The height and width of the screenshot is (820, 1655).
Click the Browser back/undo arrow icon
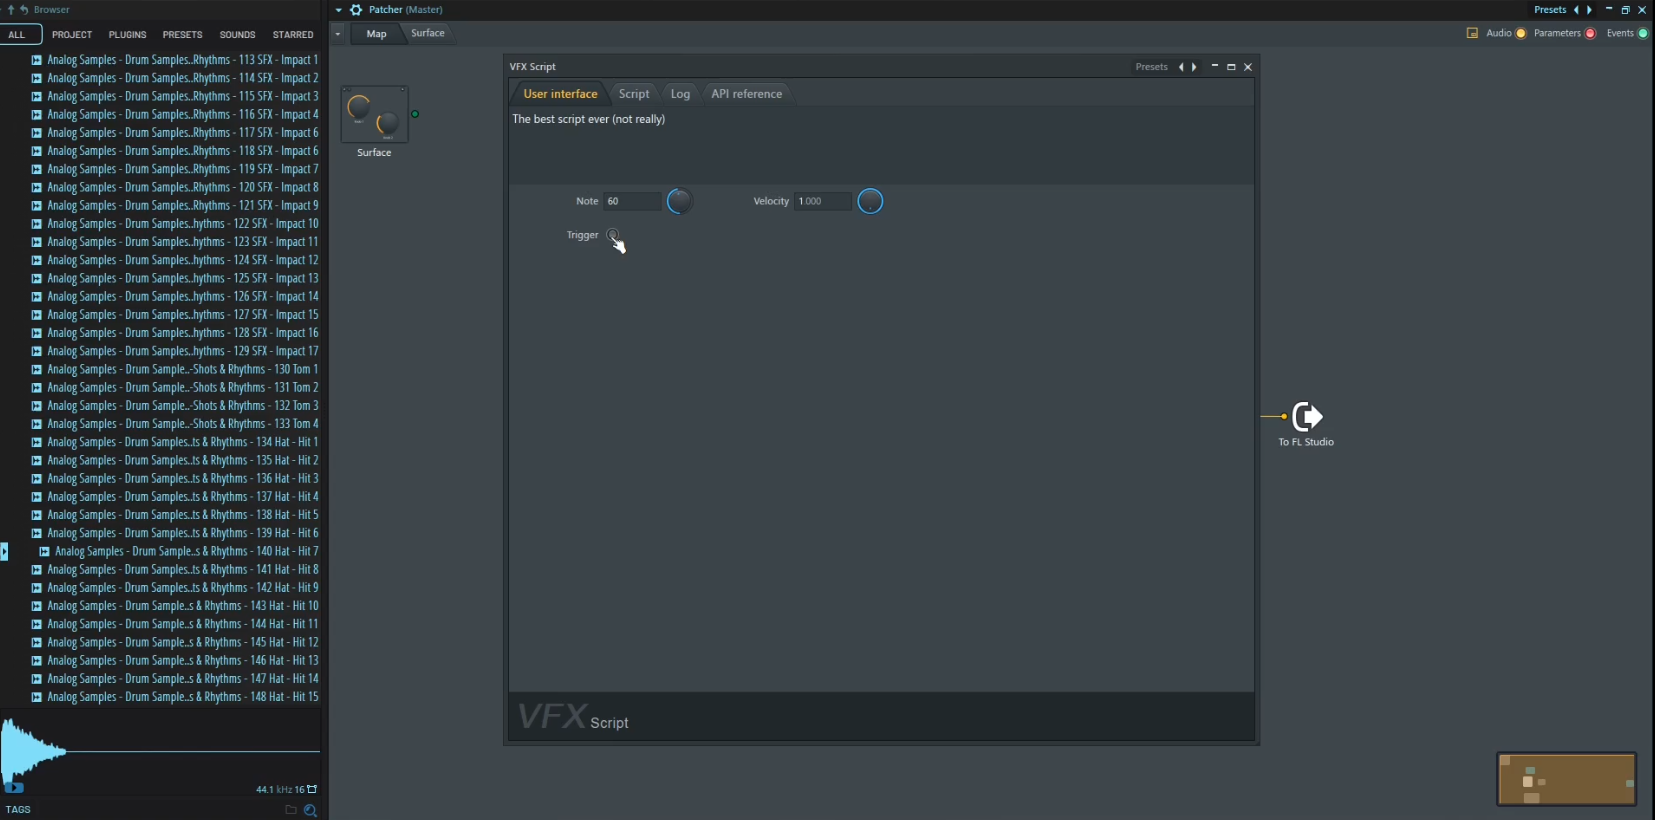point(24,10)
